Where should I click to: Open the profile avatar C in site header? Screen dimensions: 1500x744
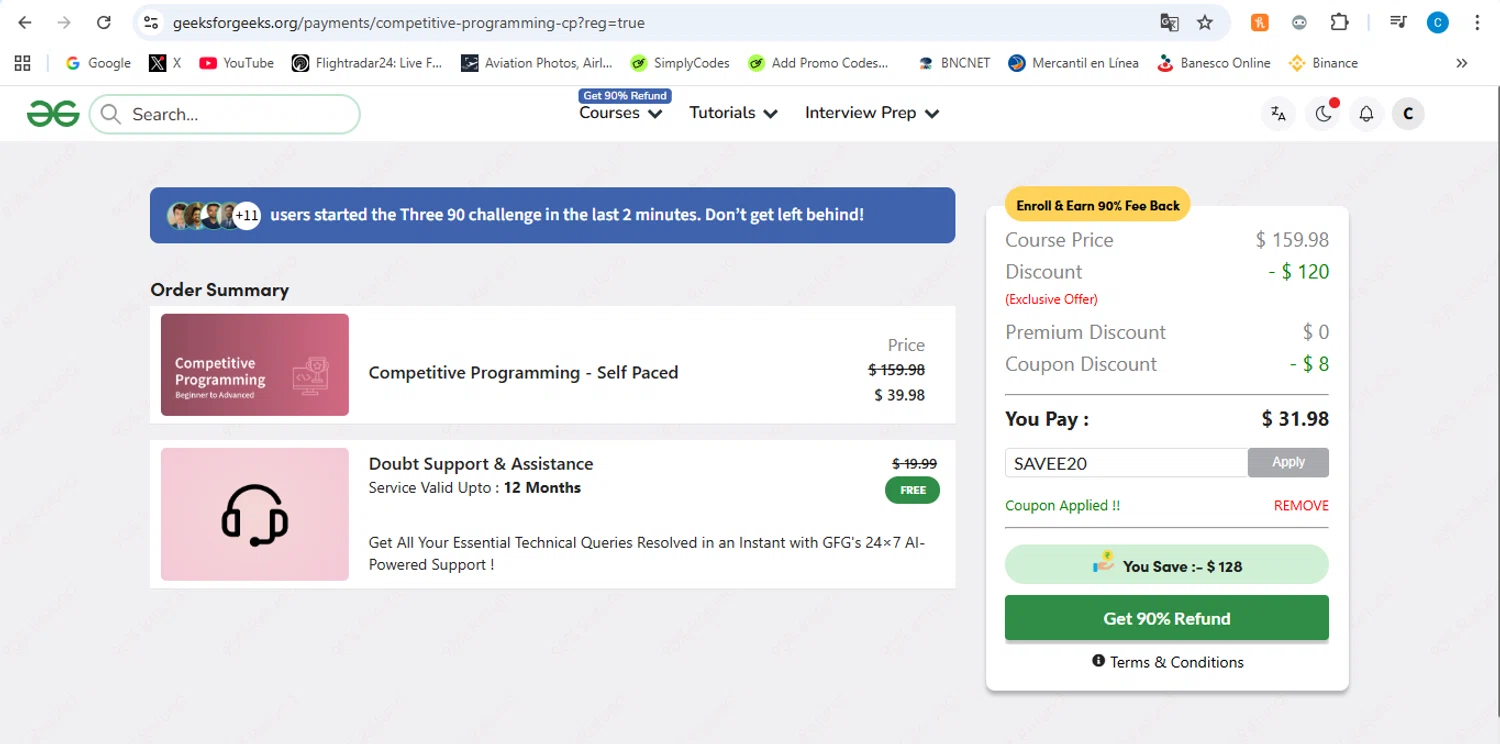click(x=1408, y=114)
